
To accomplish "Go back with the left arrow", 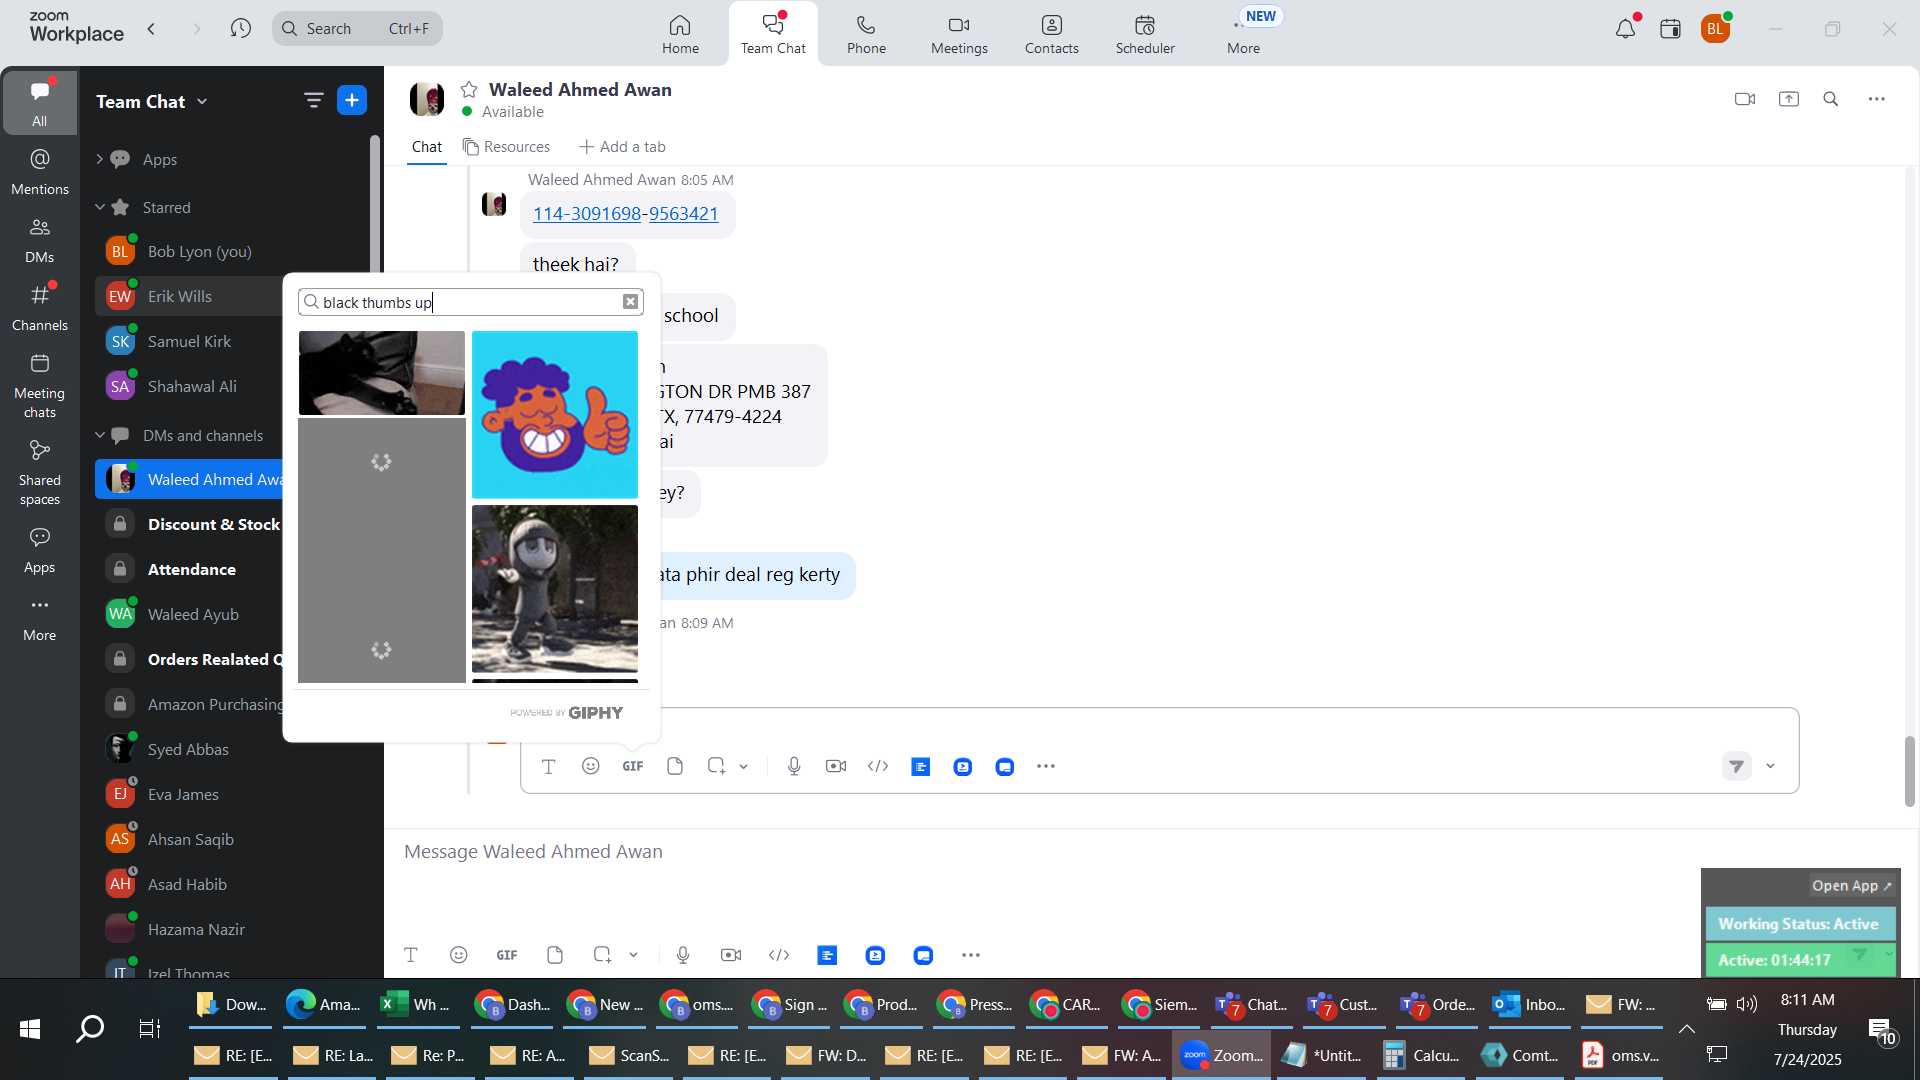I will click(x=151, y=29).
